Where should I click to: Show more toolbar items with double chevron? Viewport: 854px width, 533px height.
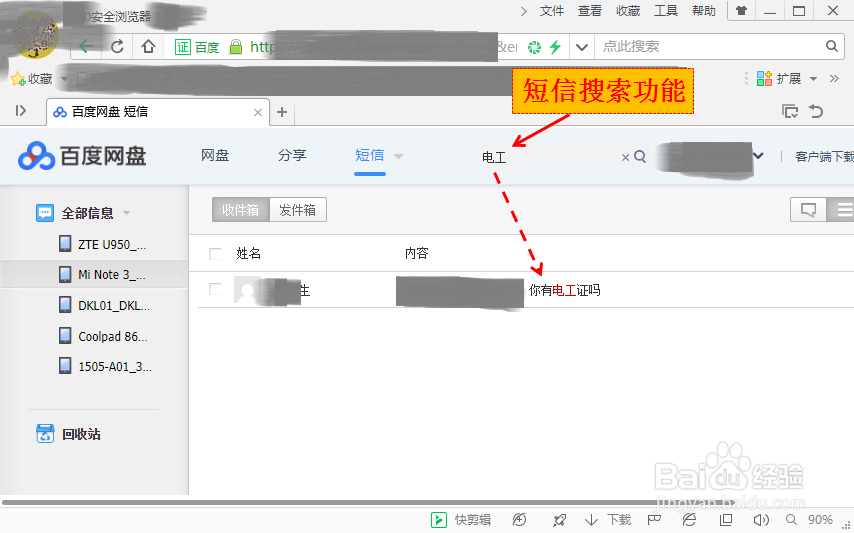[x=834, y=78]
